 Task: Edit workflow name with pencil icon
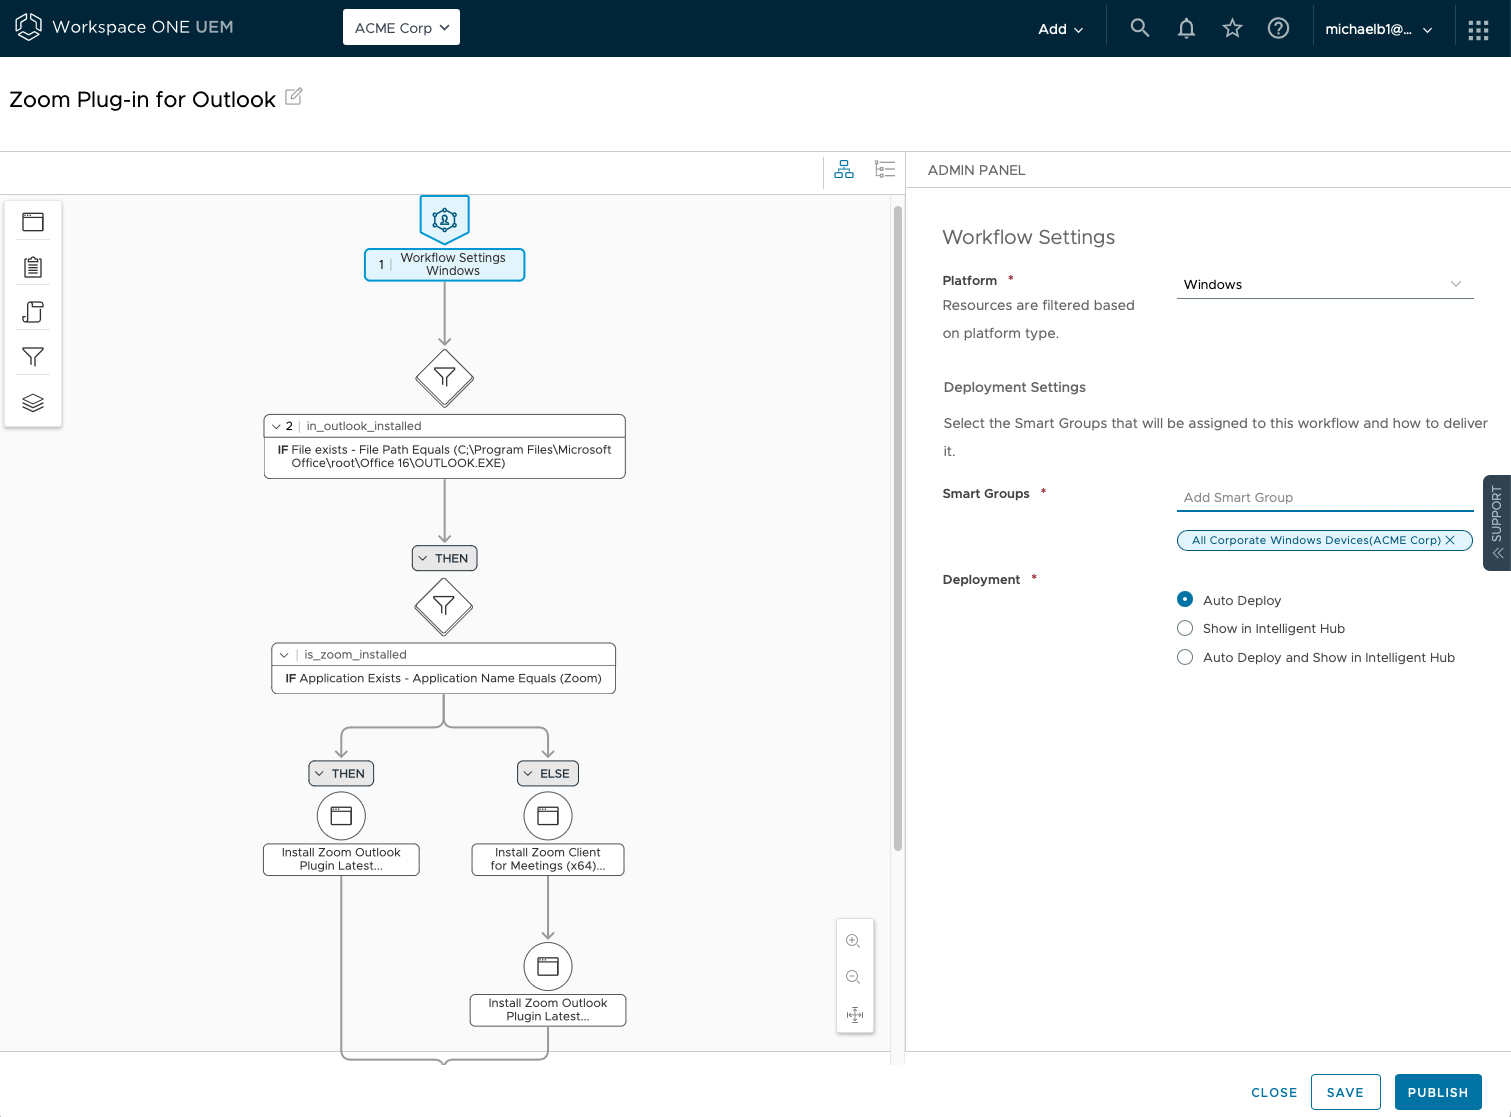[x=294, y=97]
